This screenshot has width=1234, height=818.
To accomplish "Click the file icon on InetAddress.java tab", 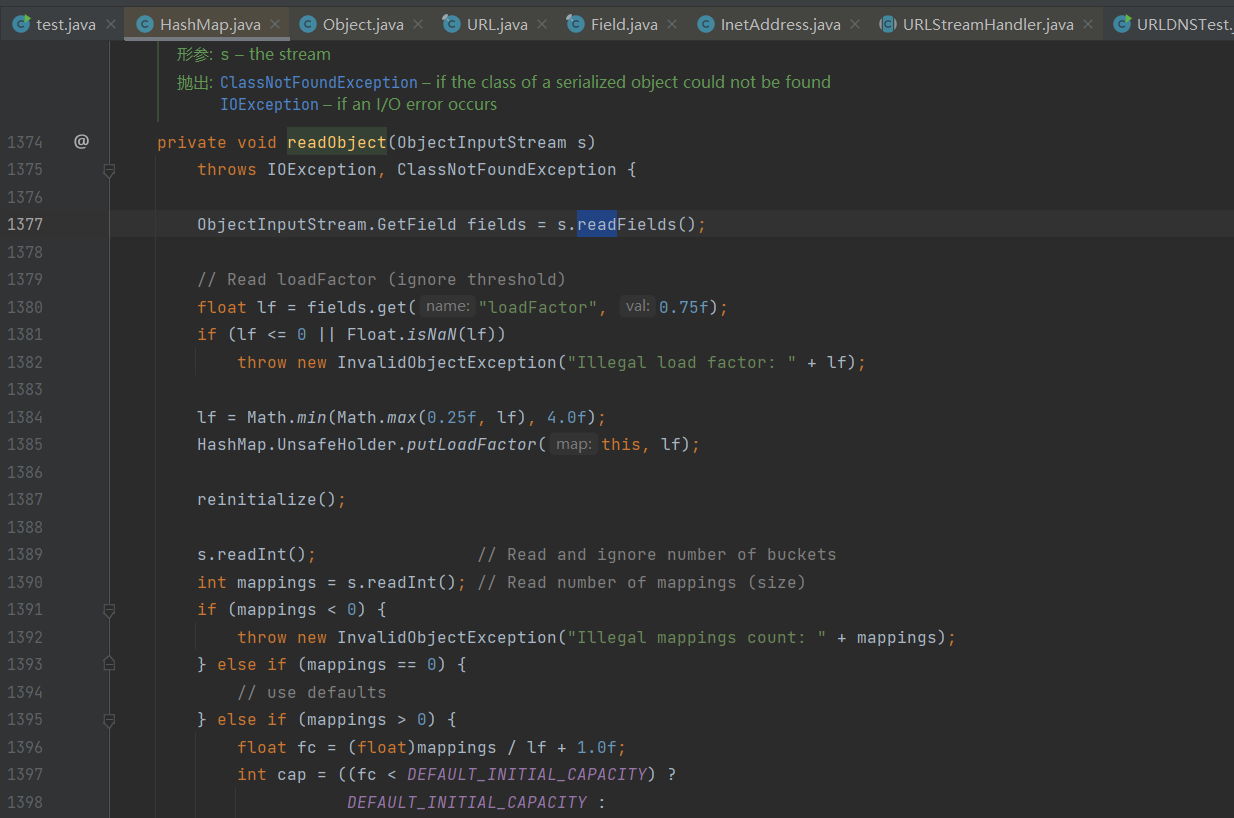I will coord(706,24).
